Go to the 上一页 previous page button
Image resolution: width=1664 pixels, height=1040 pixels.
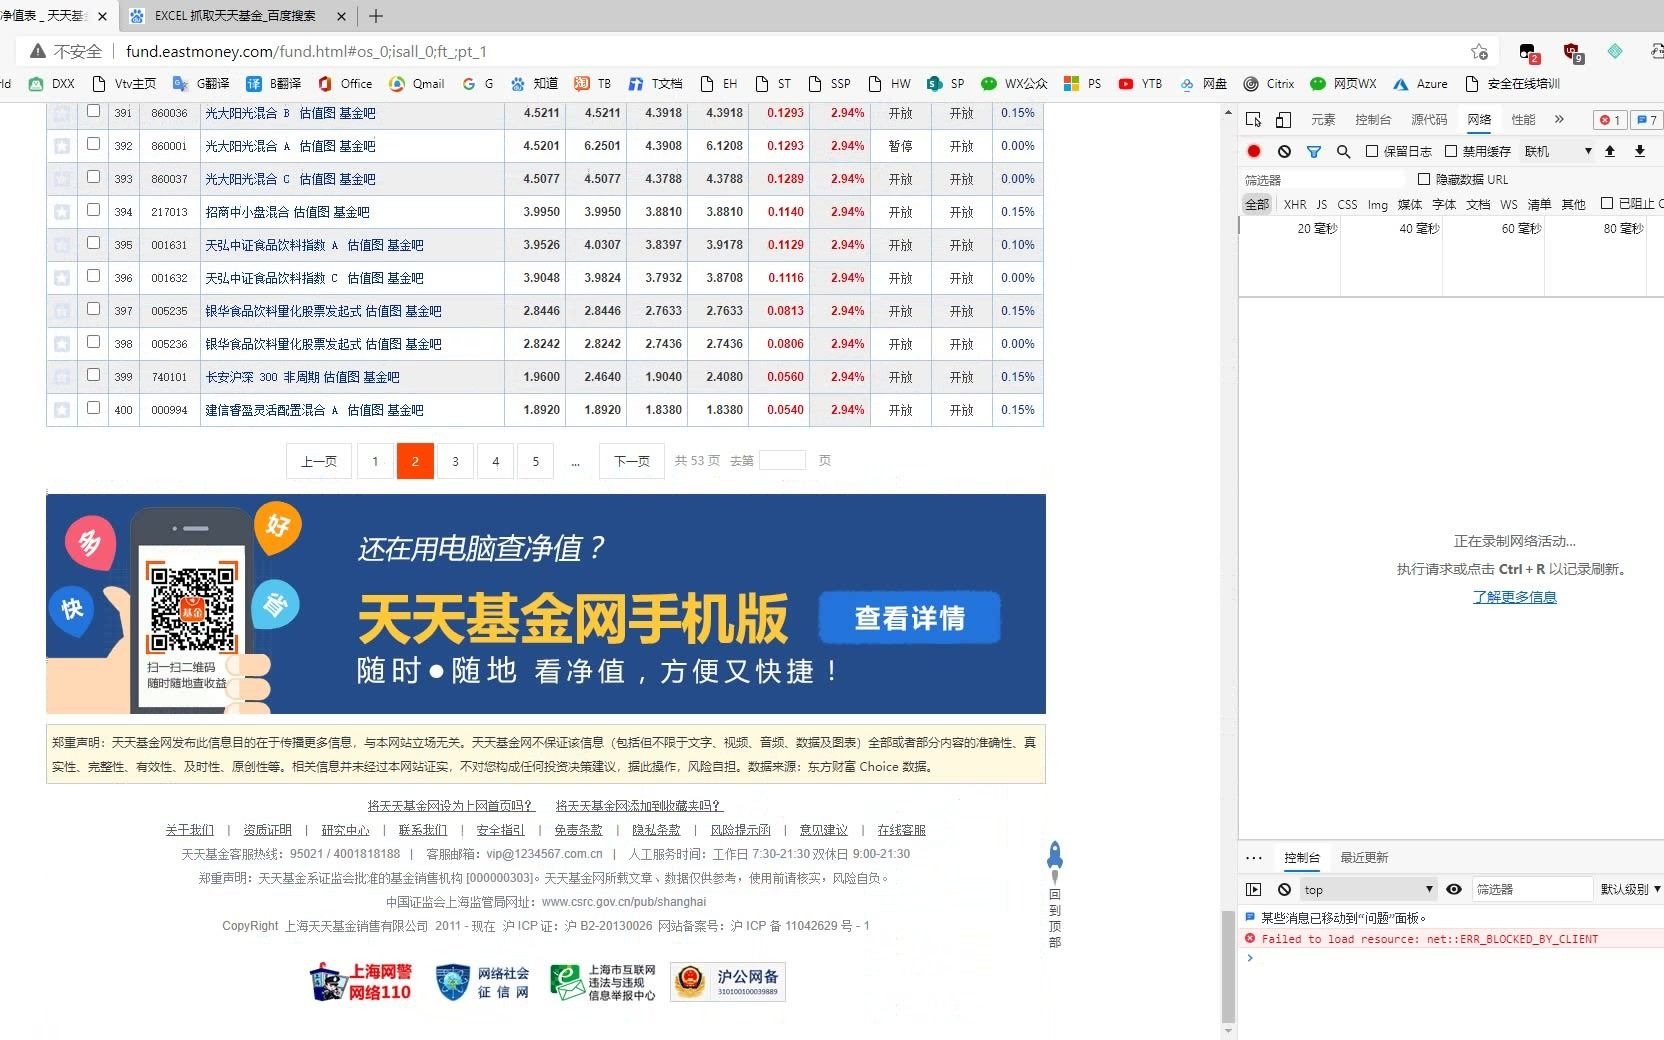pos(319,461)
